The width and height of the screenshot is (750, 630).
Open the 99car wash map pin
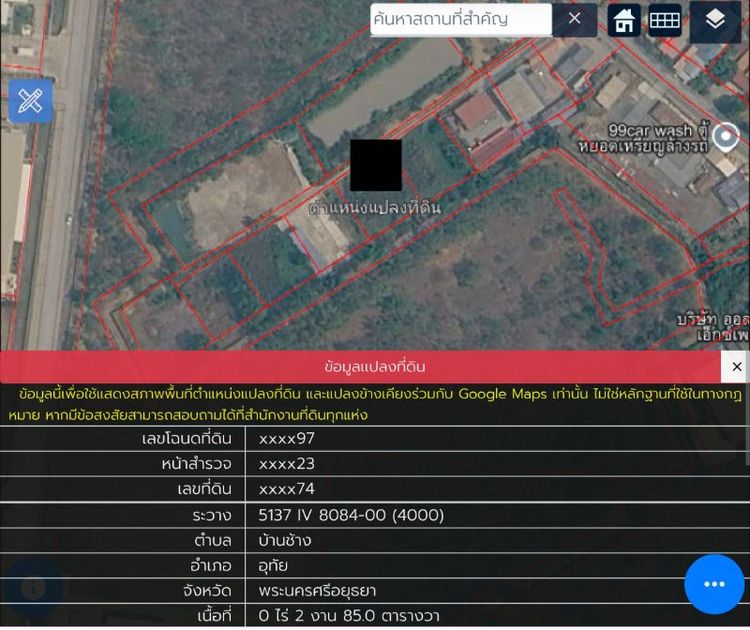726,137
